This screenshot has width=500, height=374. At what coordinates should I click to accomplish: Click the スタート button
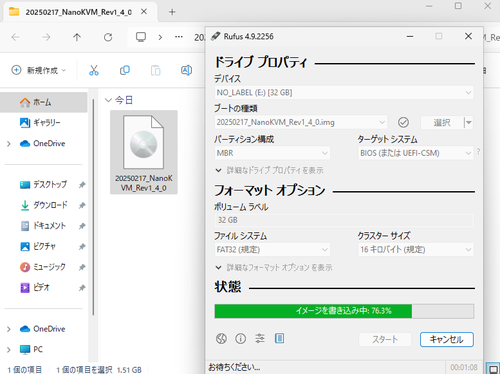385,339
